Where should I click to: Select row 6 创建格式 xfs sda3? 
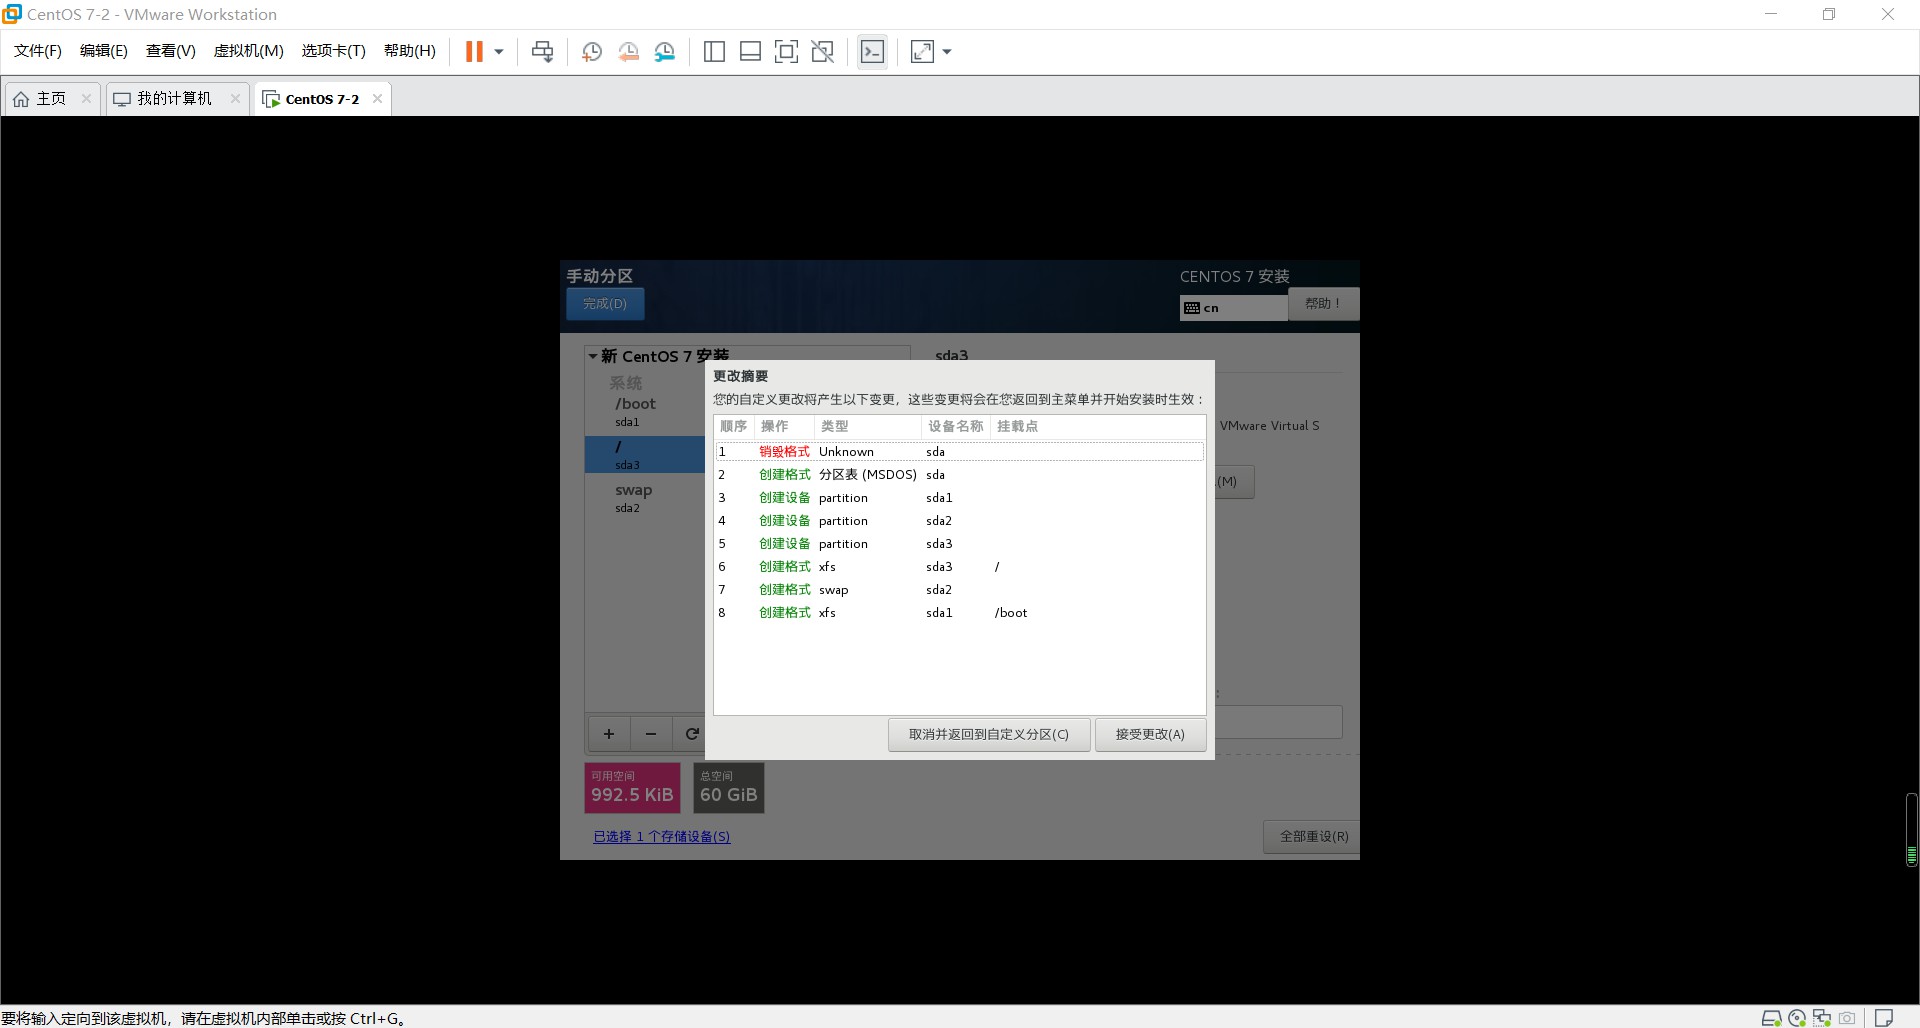point(959,567)
